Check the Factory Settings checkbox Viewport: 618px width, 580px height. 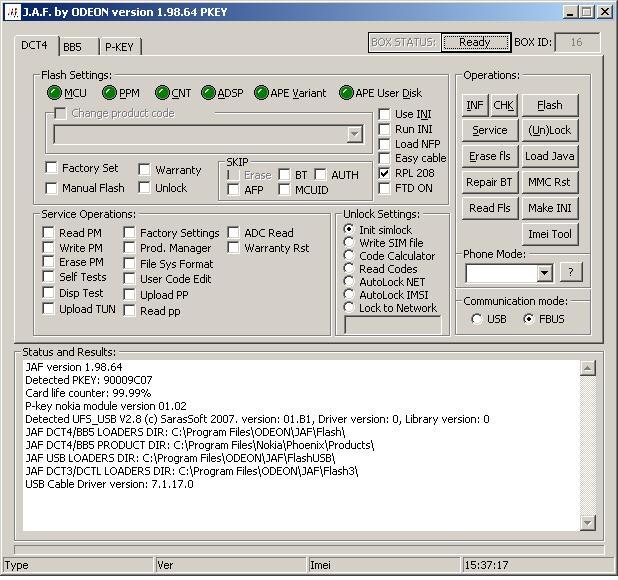(129, 233)
